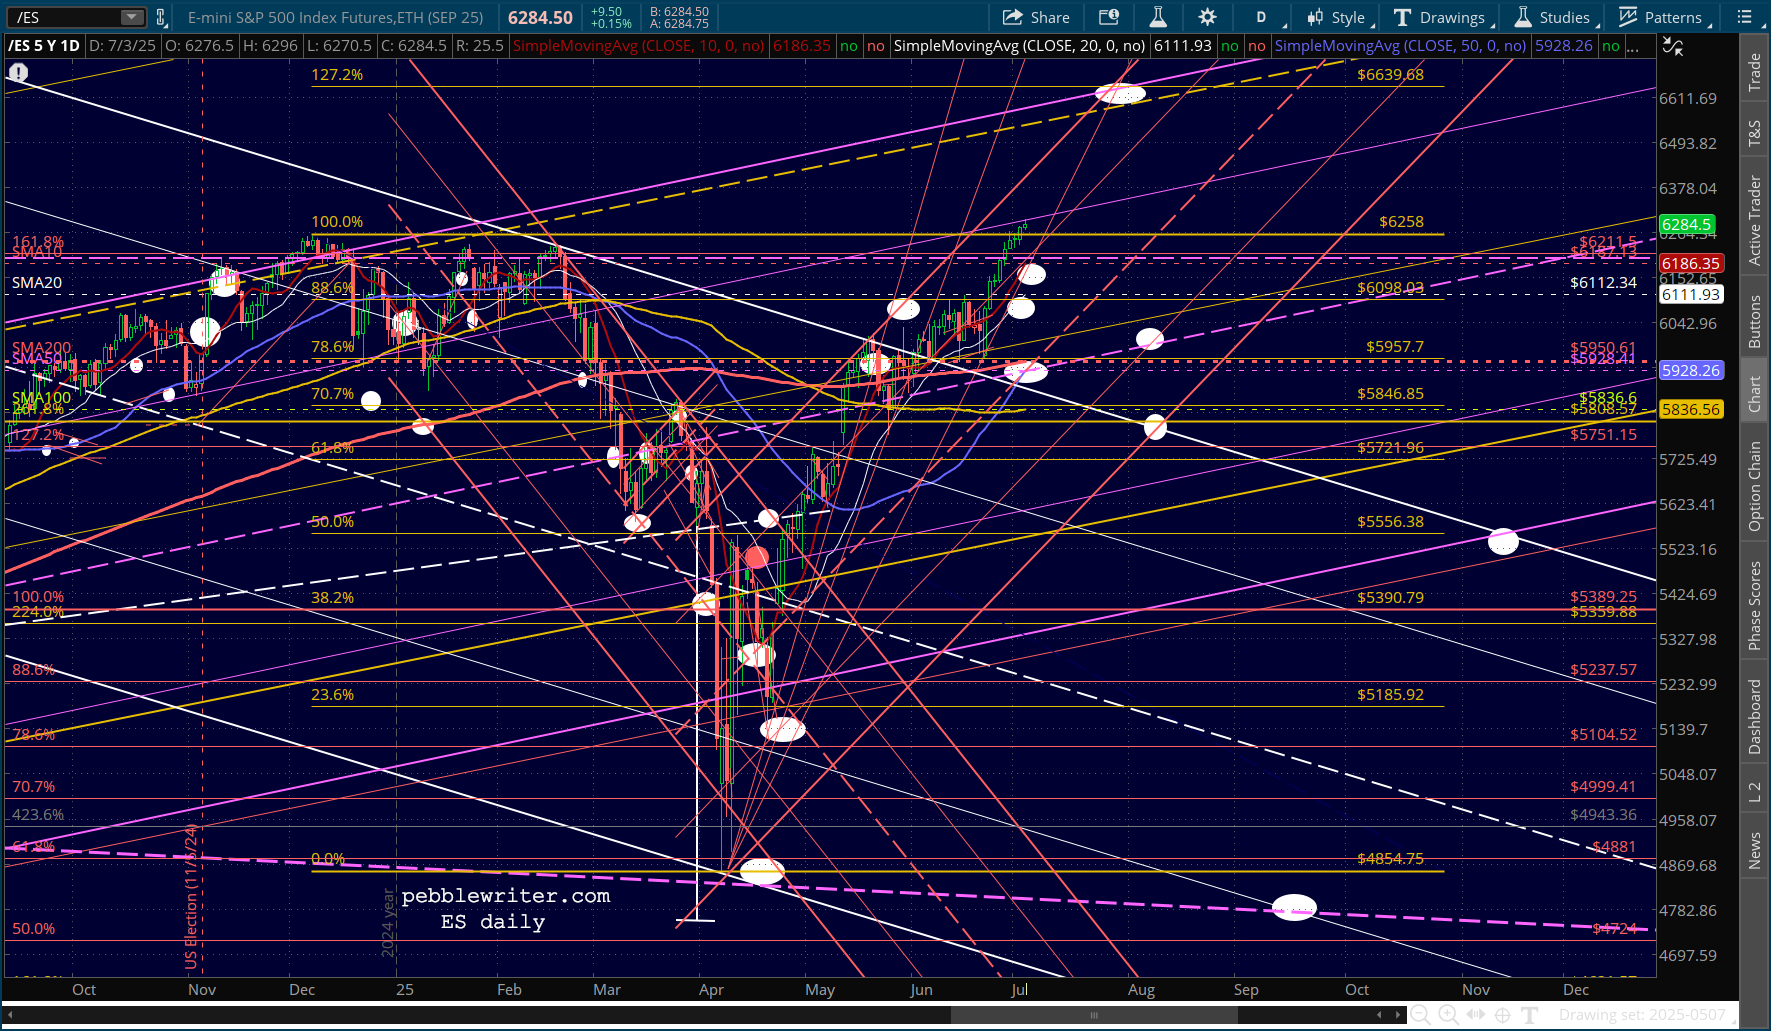Select the text drawing tool at bottom

(x=1529, y=1015)
